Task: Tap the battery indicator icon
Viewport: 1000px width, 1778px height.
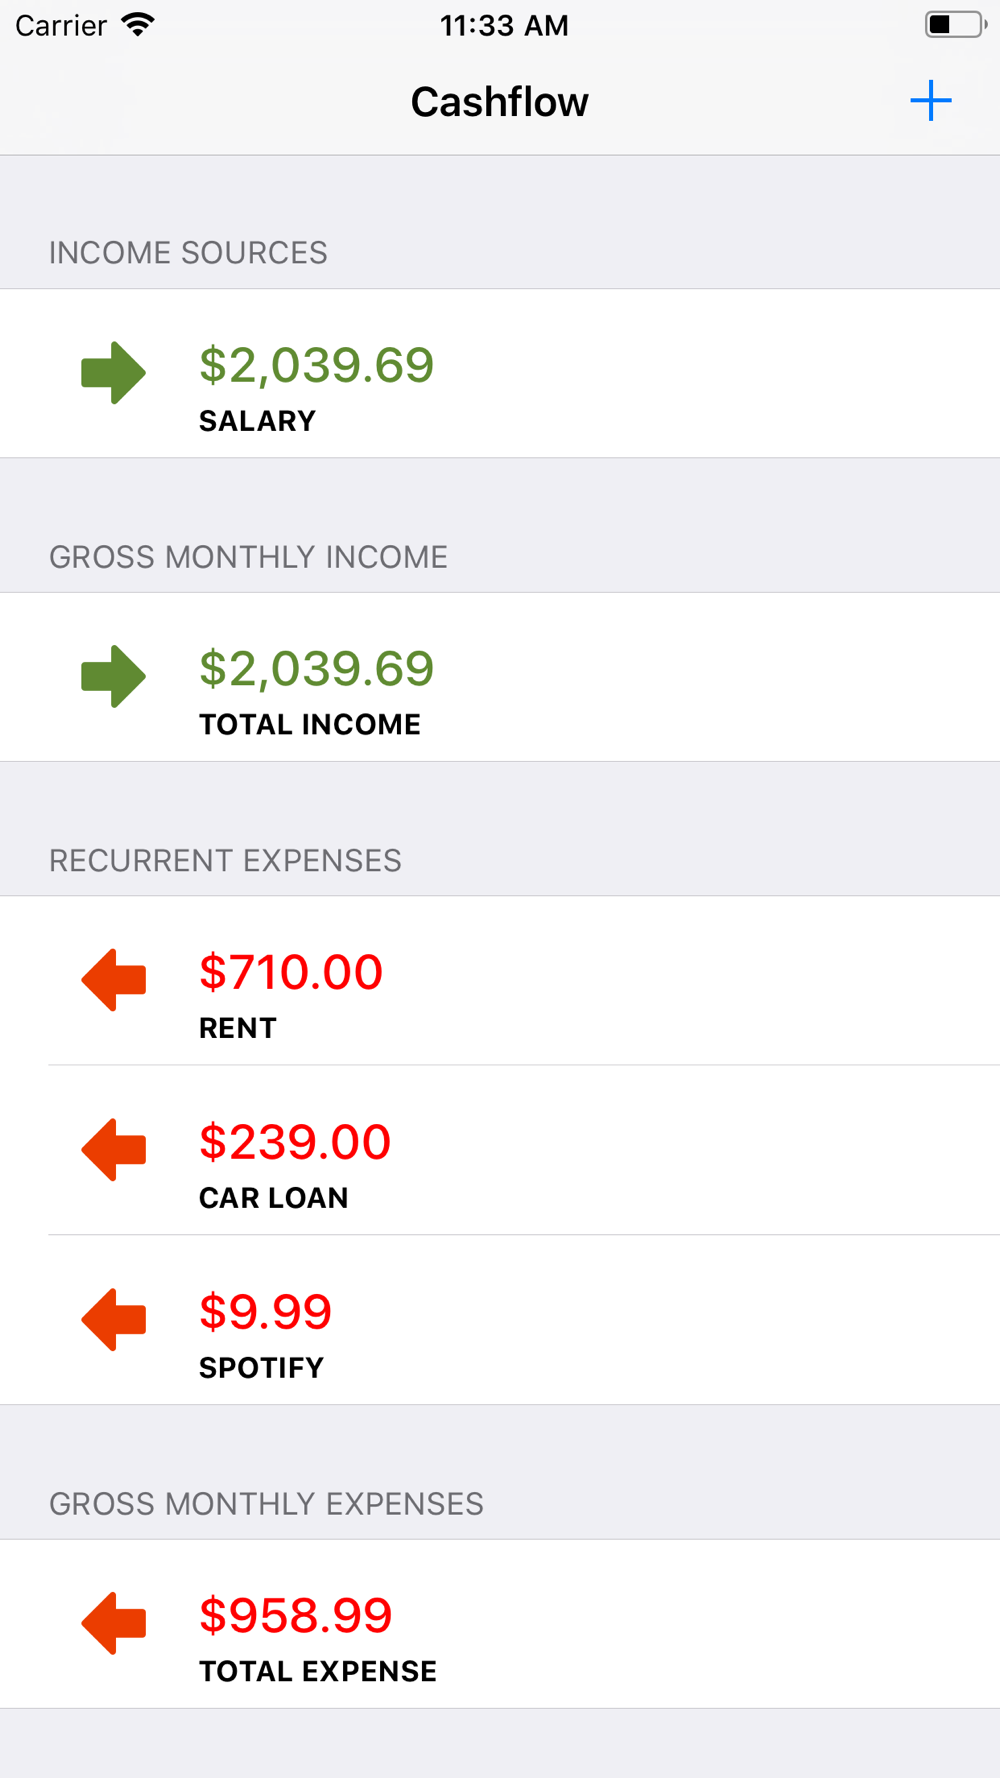Action: (x=954, y=25)
